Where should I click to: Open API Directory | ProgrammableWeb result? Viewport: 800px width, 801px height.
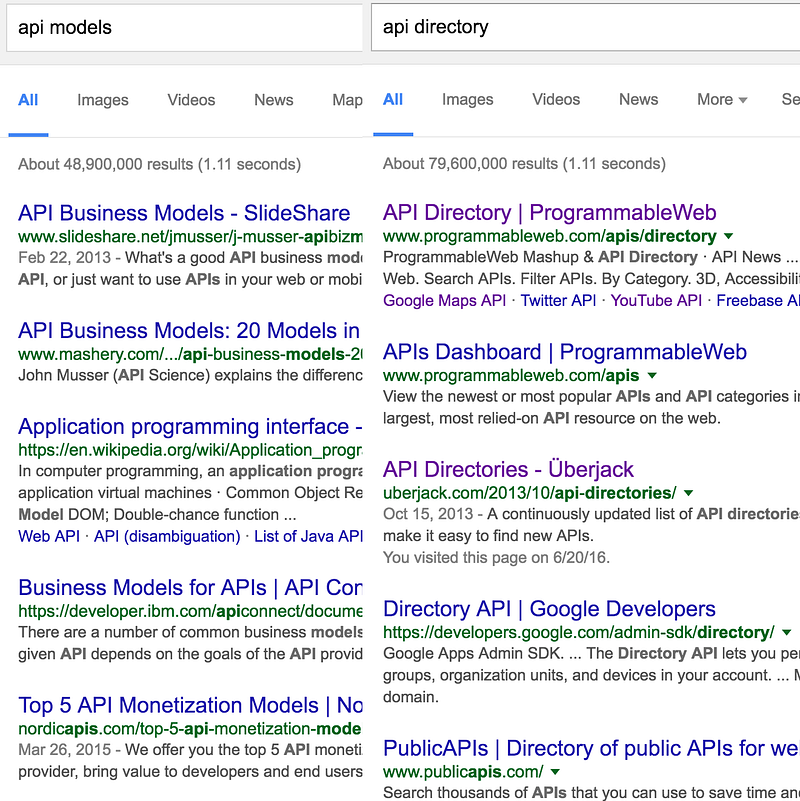pyautogui.click(x=550, y=212)
